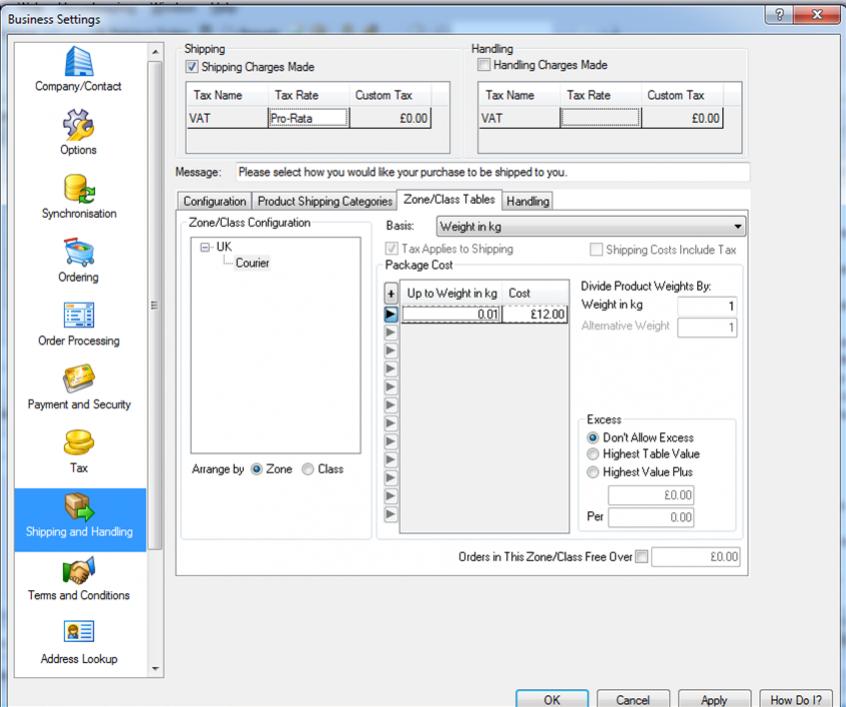Collapse the UK zone tree node
The width and height of the screenshot is (846, 707).
[206, 246]
